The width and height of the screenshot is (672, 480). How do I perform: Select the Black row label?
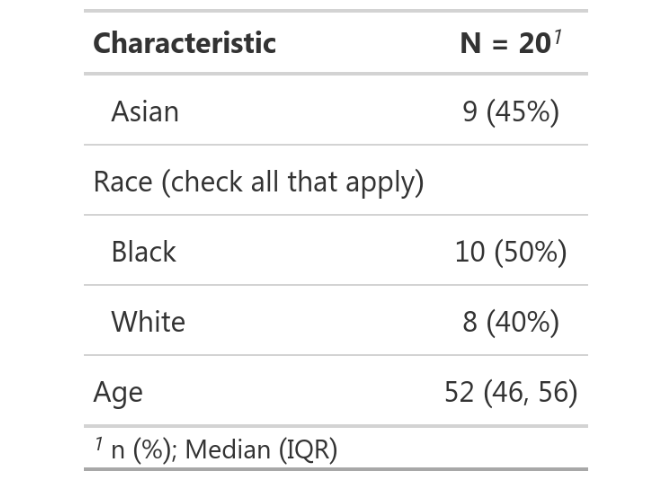pyautogui.click(x=144, y=252)
